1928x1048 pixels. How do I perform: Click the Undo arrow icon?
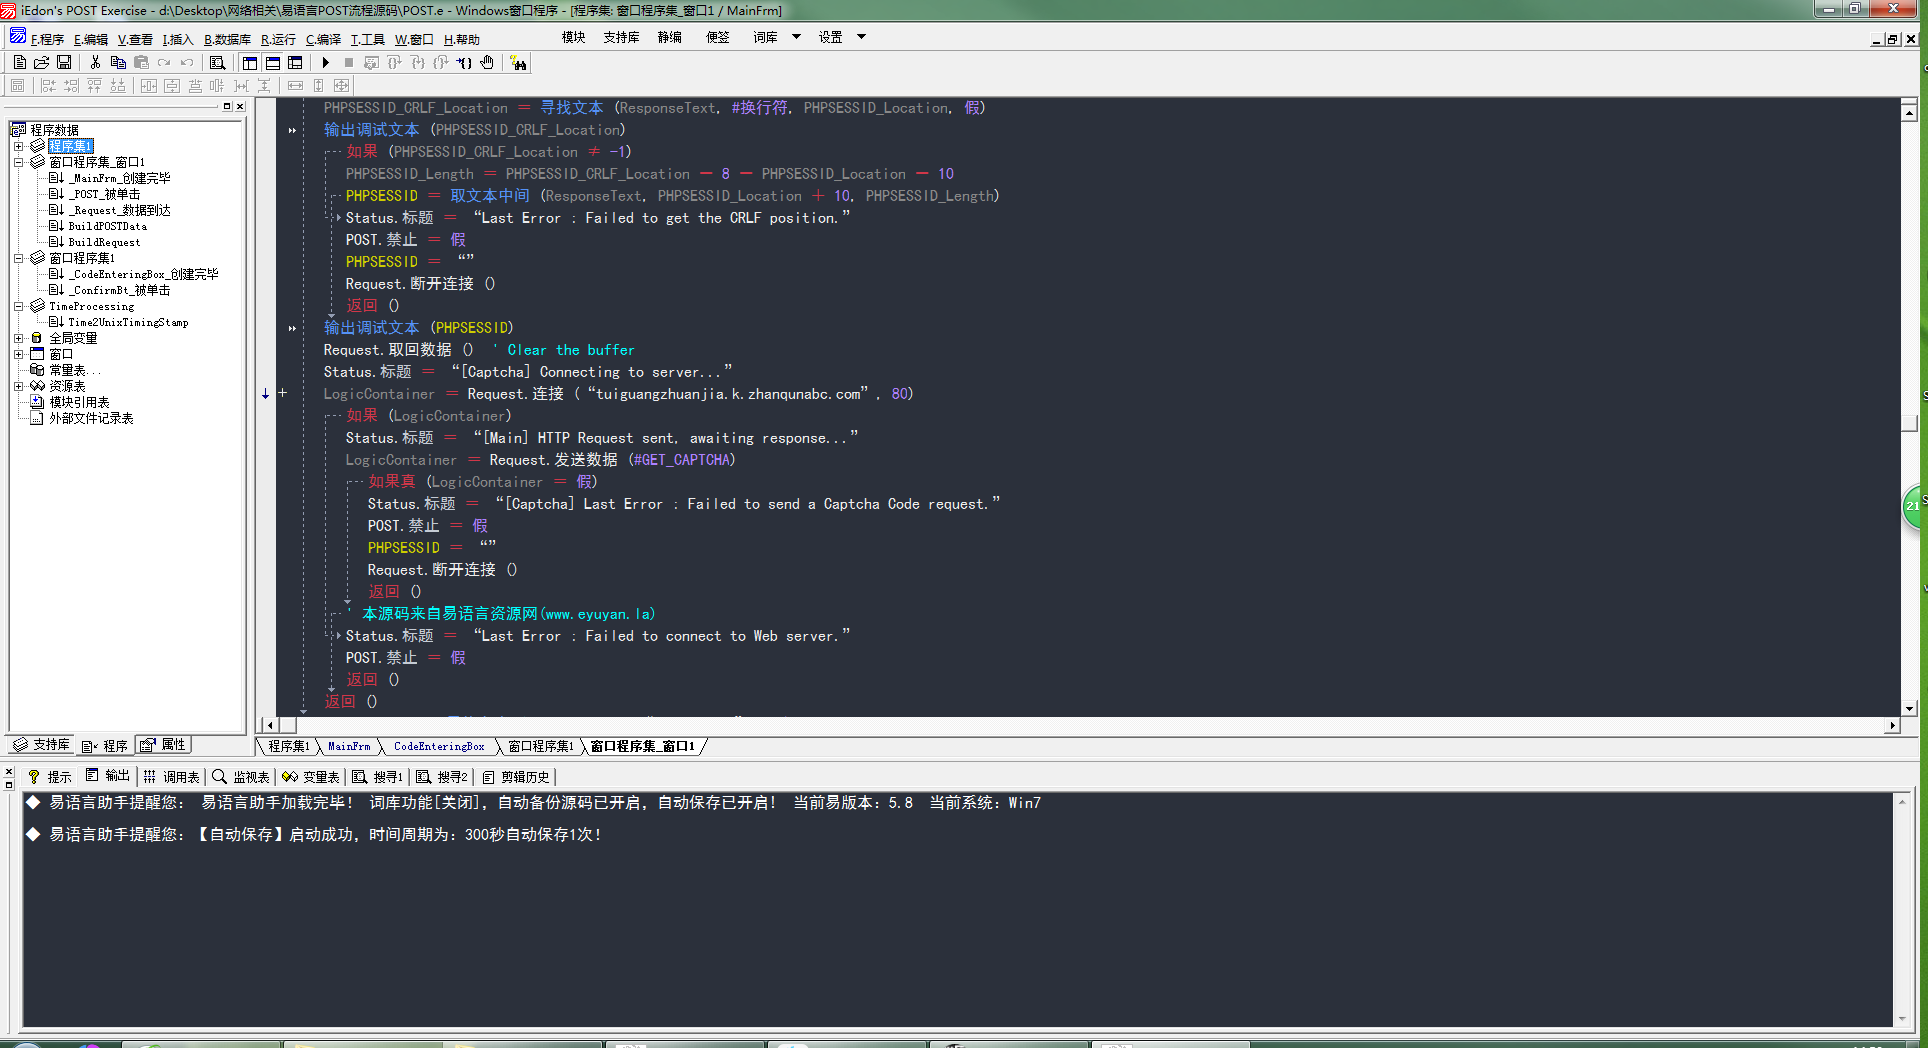pyautogui.click(x=187, y=62)
